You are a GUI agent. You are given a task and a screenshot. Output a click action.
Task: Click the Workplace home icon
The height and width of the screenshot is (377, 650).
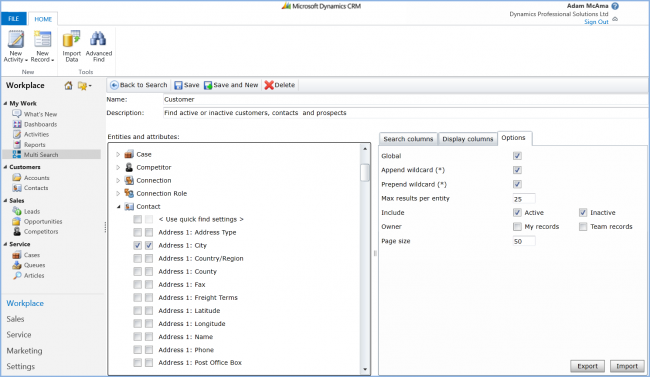pos(68,85)
